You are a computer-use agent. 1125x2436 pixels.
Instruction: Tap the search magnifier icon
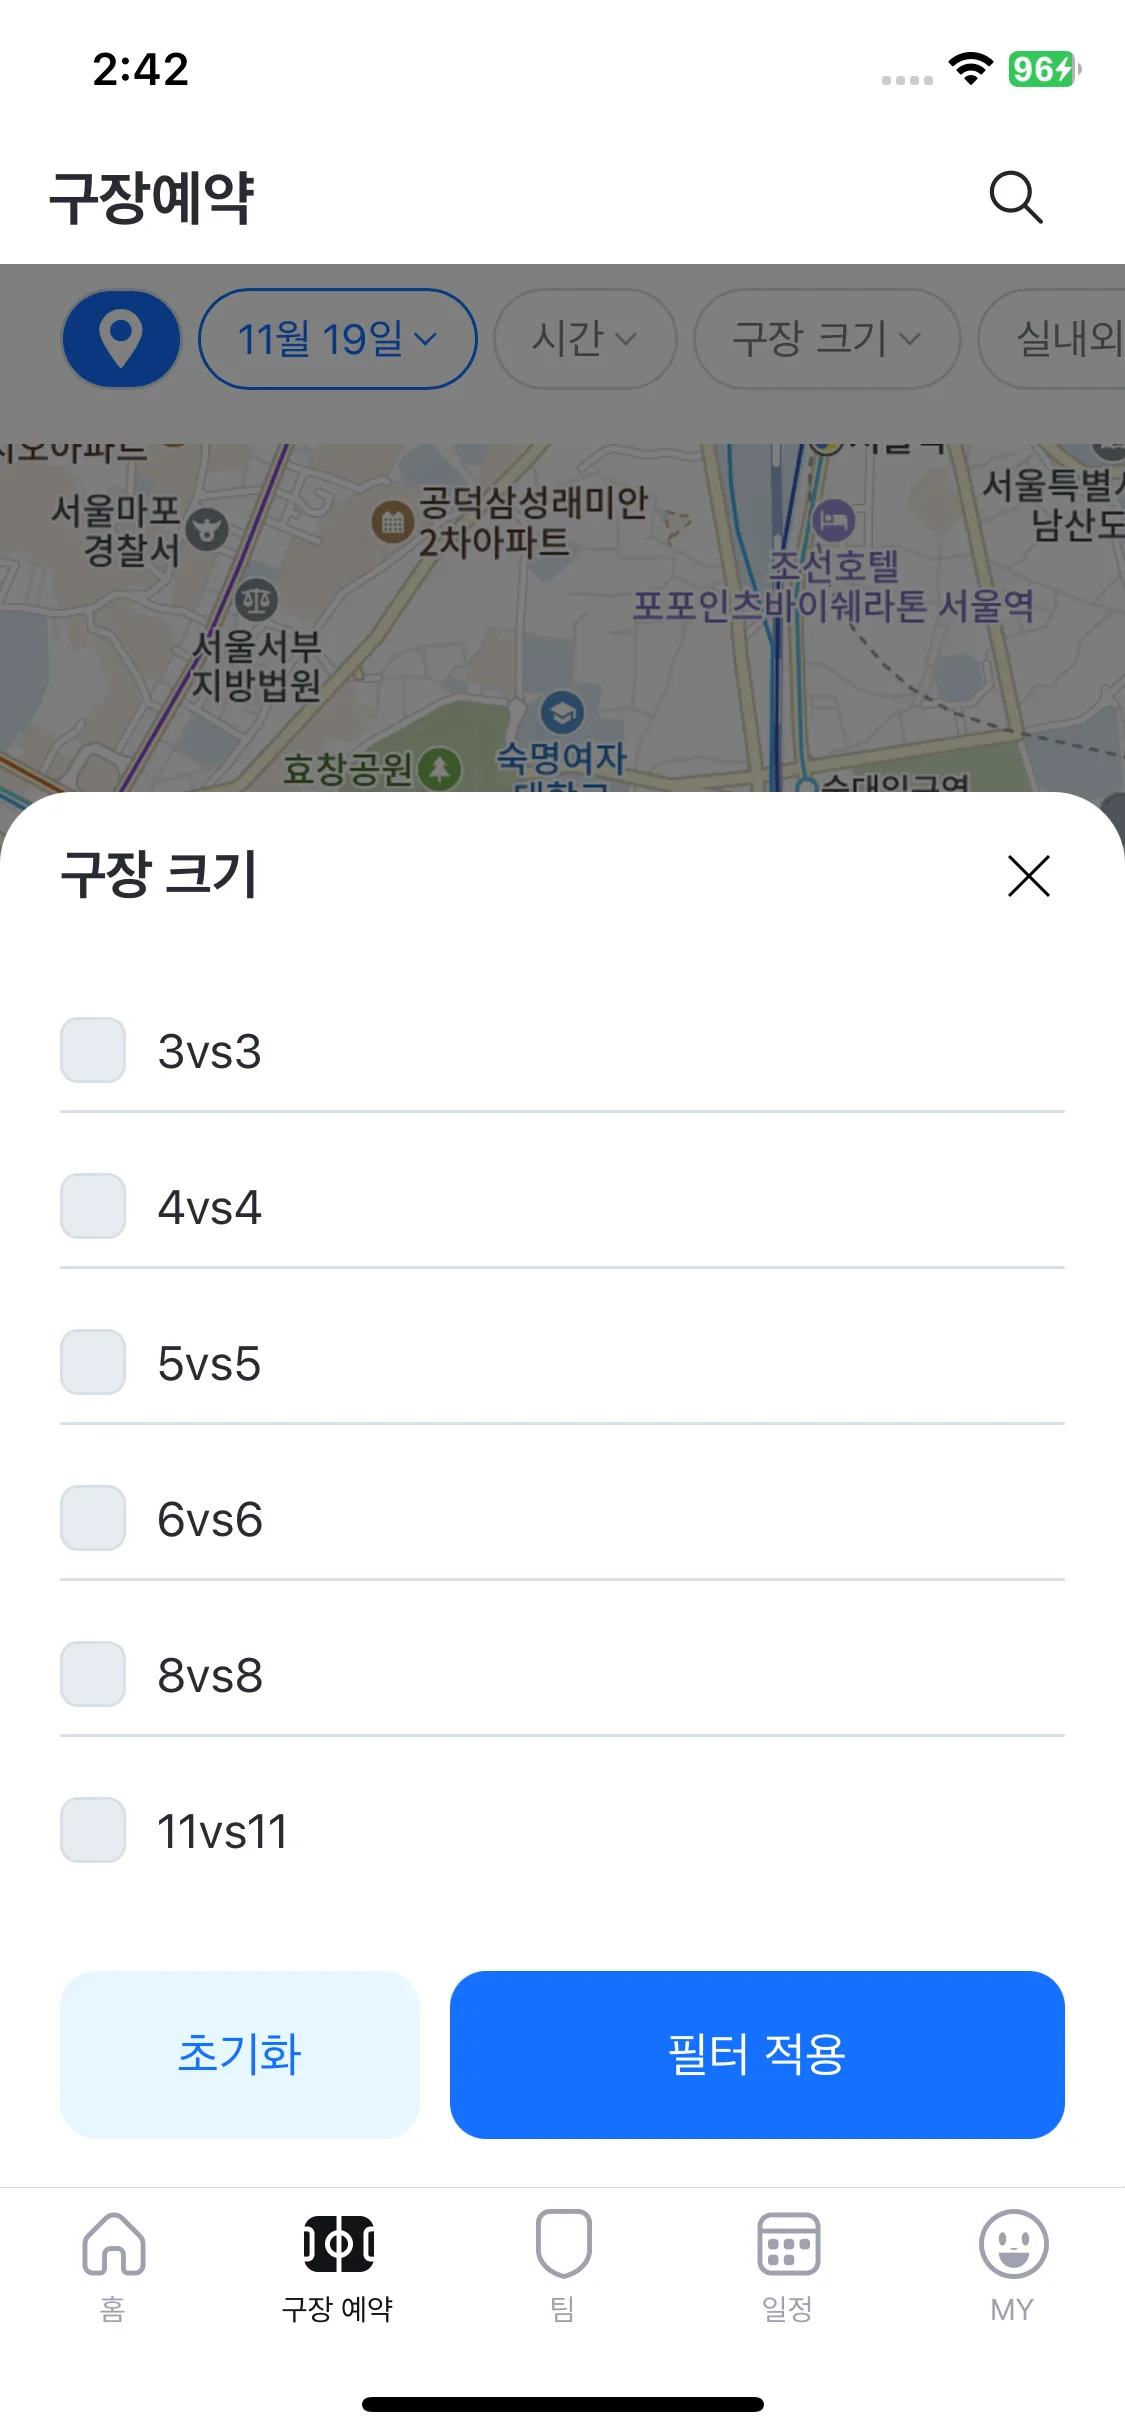click(1015, 197)
